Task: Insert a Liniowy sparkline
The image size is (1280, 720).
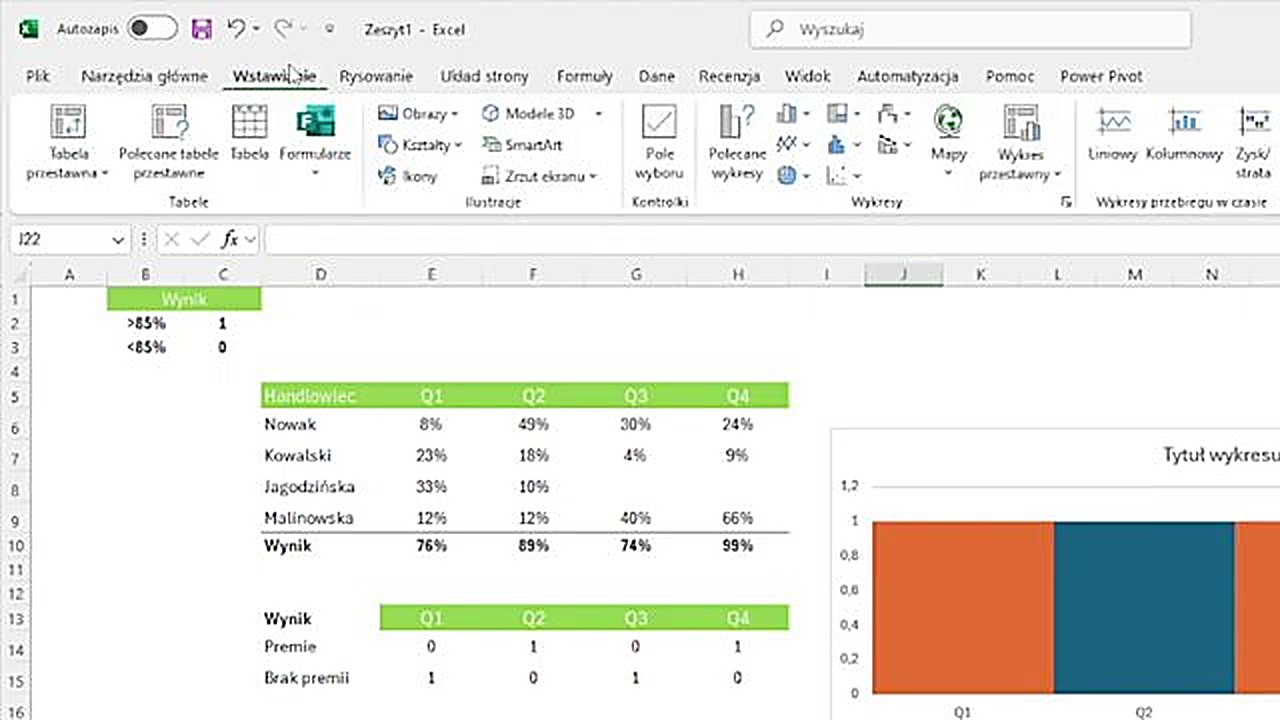Action: coord(1113,123)
